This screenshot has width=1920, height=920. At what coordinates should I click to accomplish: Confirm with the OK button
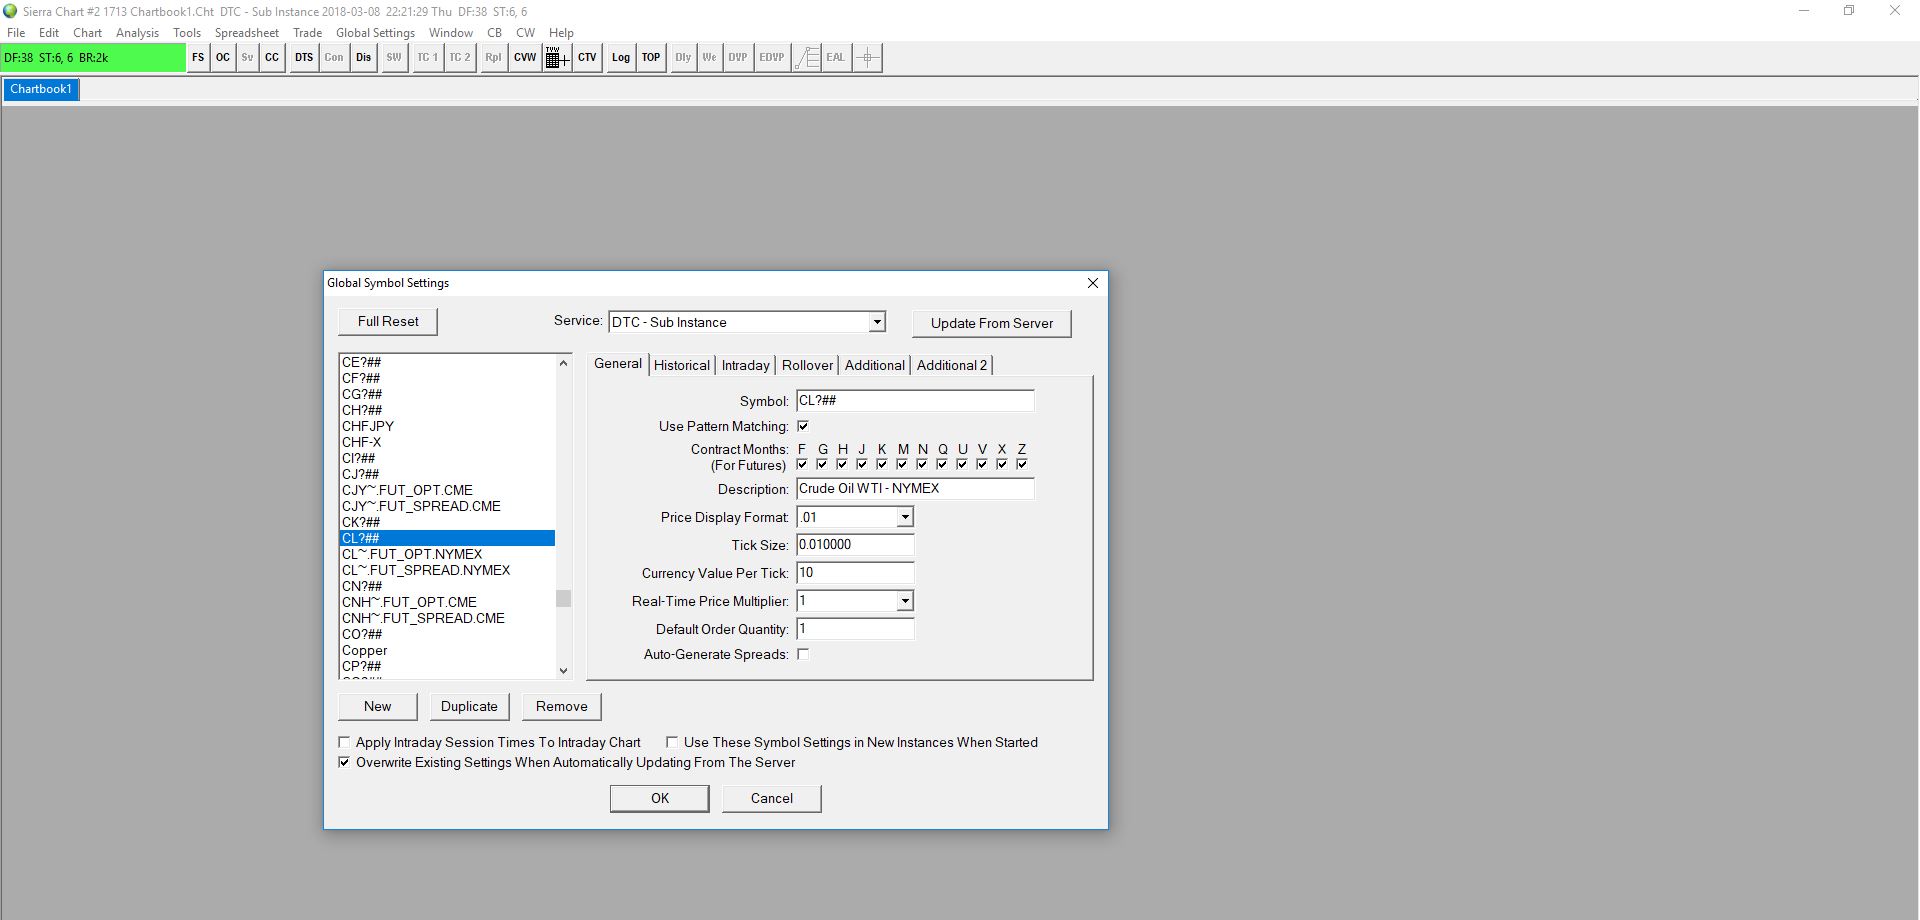[x=660, y=798]
